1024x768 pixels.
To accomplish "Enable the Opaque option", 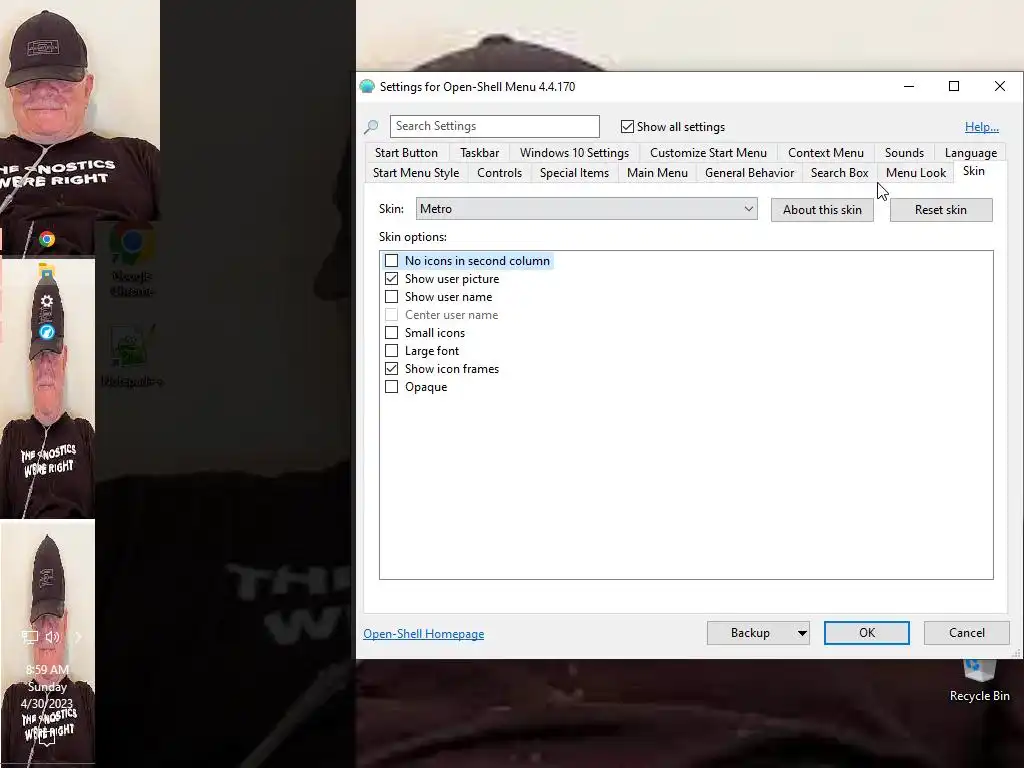I will pos(391,387).
